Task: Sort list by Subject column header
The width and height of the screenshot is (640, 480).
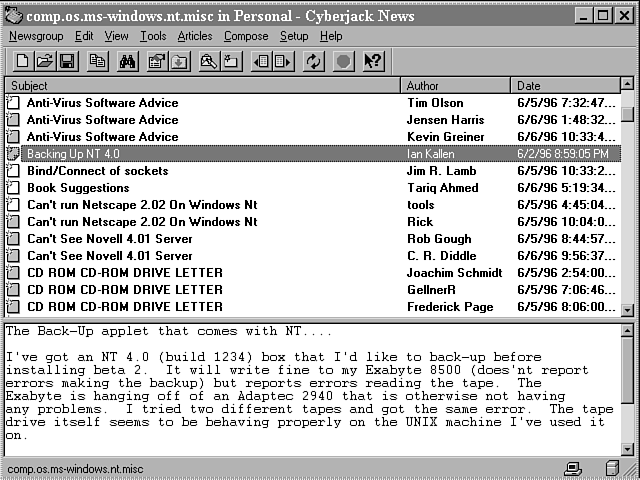Action: (x=200, y=86)
